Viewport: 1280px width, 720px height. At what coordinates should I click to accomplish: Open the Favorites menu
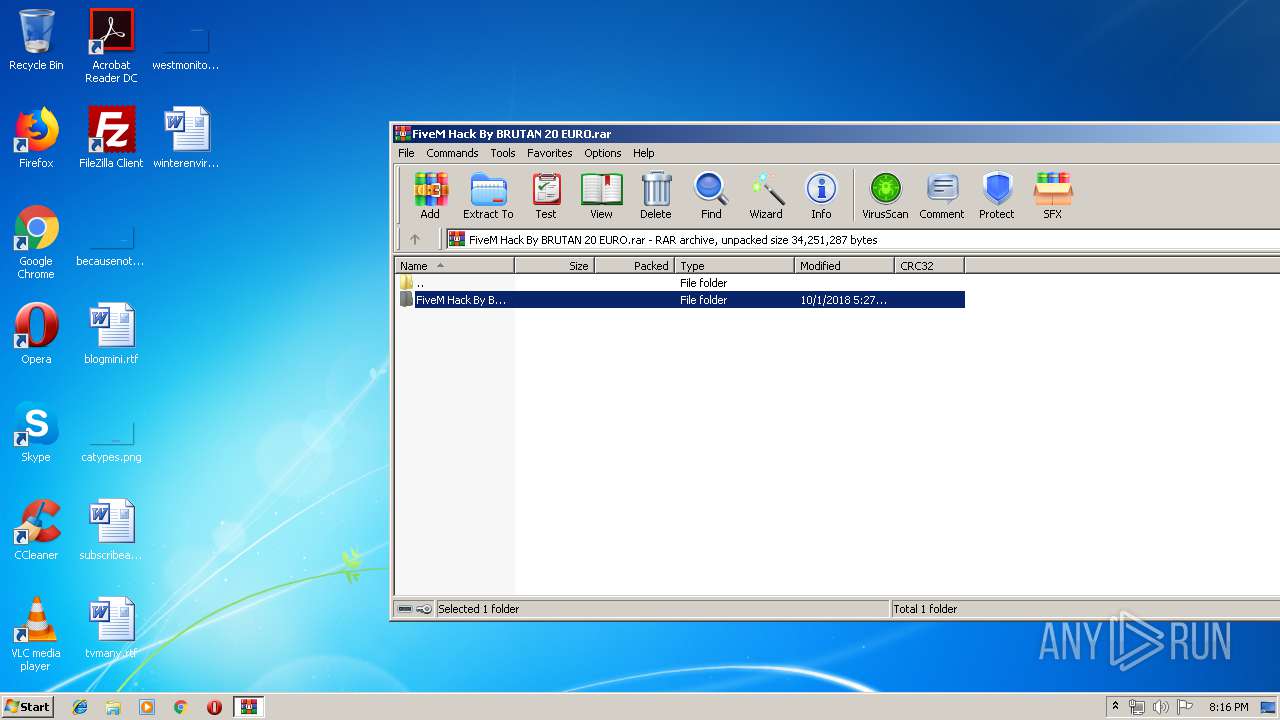coord(550,153)
